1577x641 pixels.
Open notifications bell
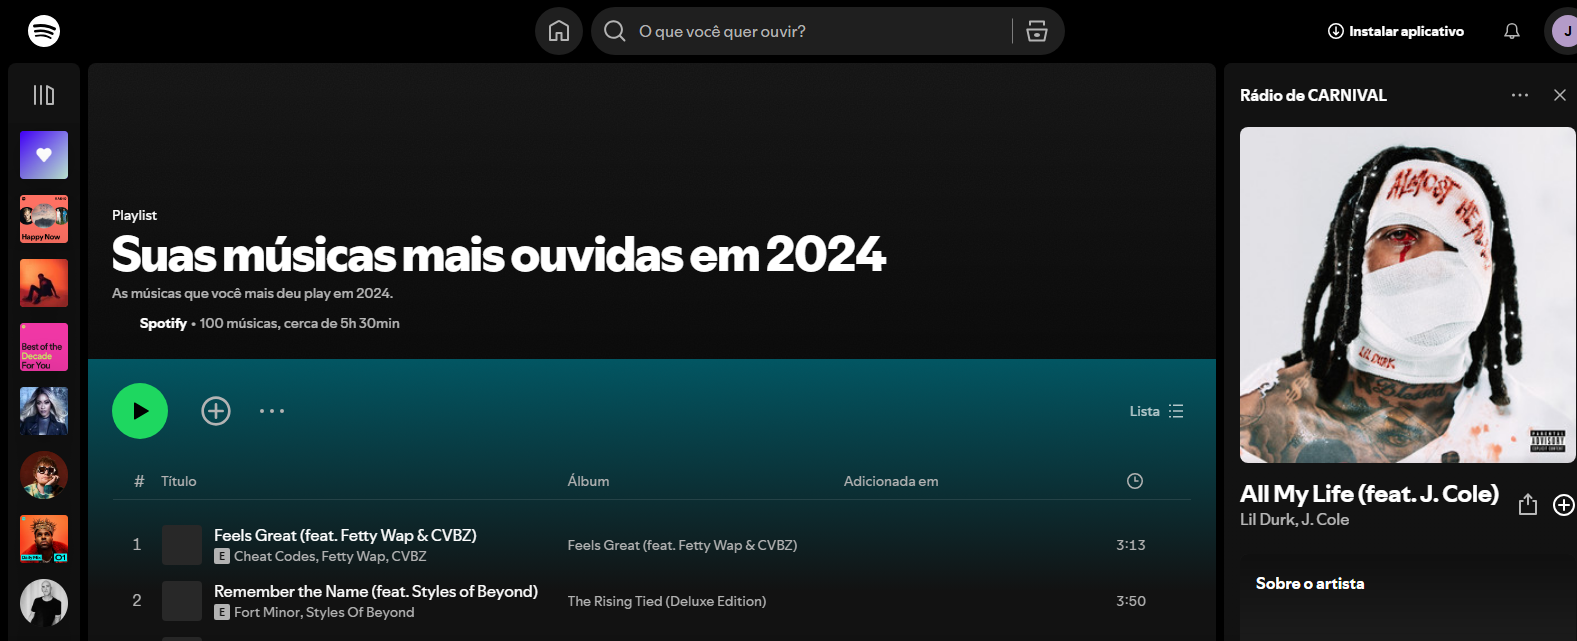tap(1512, 31)
